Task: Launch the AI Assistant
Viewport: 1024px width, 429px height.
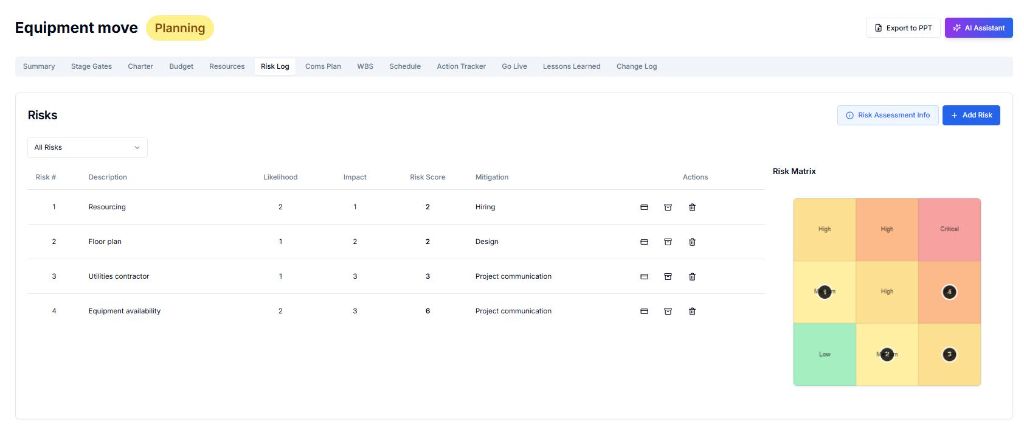Action: click(978, 28)
